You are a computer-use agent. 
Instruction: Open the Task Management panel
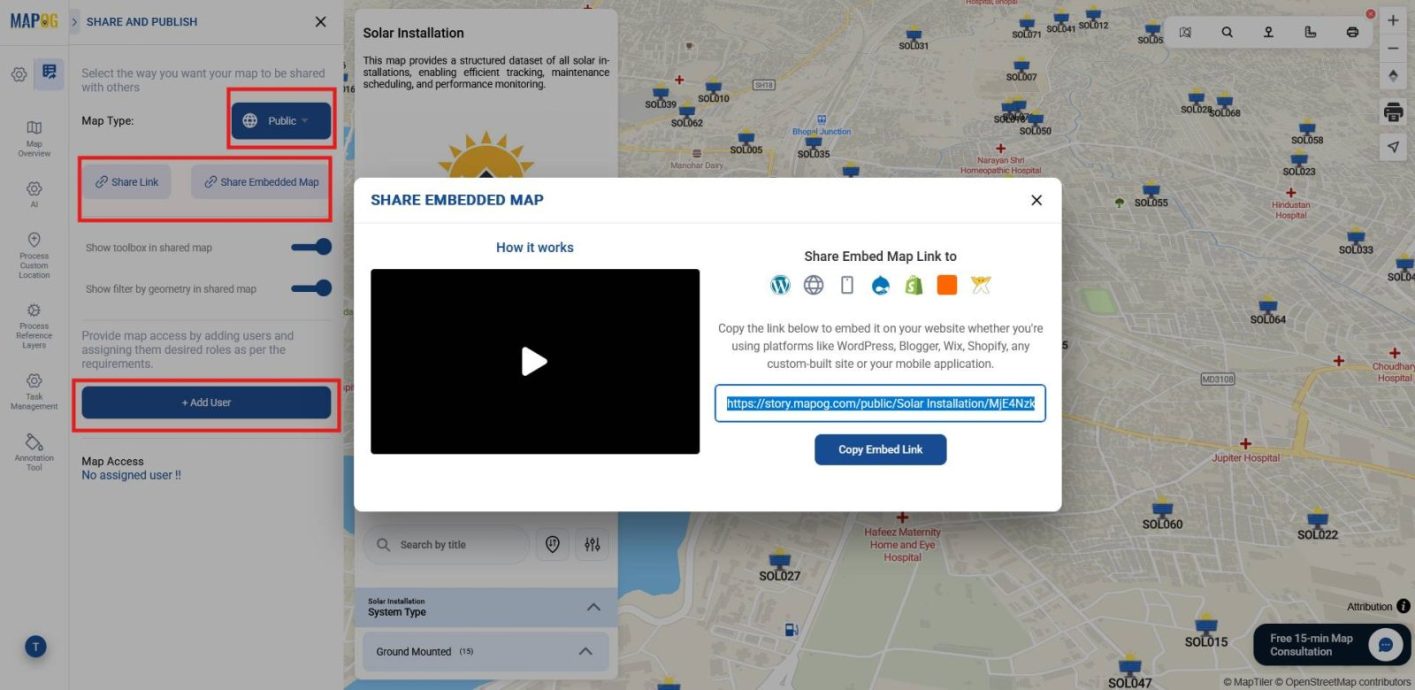(x=34, y=387)
